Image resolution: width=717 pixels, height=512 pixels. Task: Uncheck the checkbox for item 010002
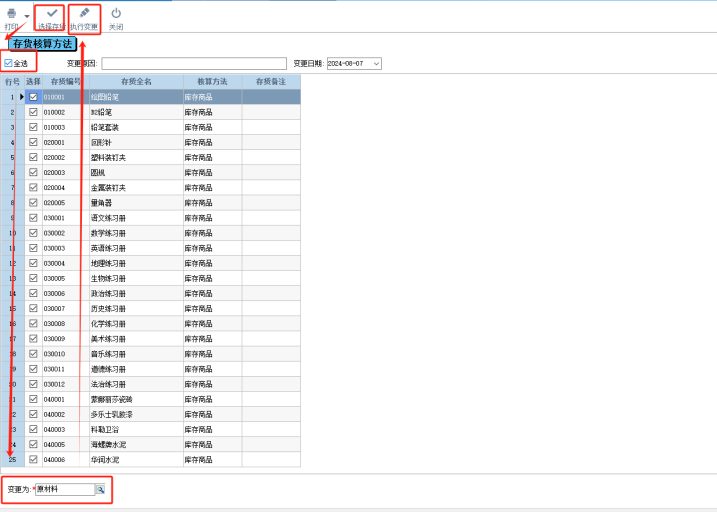pyautogui.click(x=33, y=112)
